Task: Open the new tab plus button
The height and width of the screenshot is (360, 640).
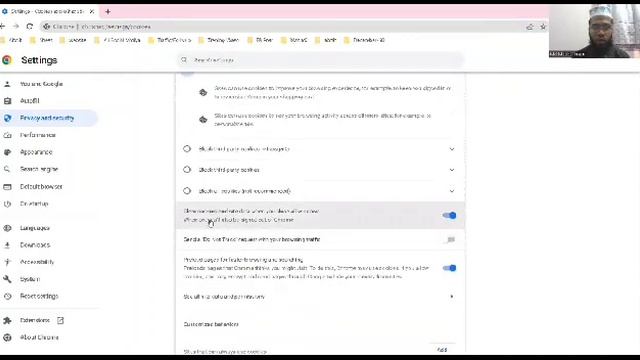Action: (x=108, y=11)
